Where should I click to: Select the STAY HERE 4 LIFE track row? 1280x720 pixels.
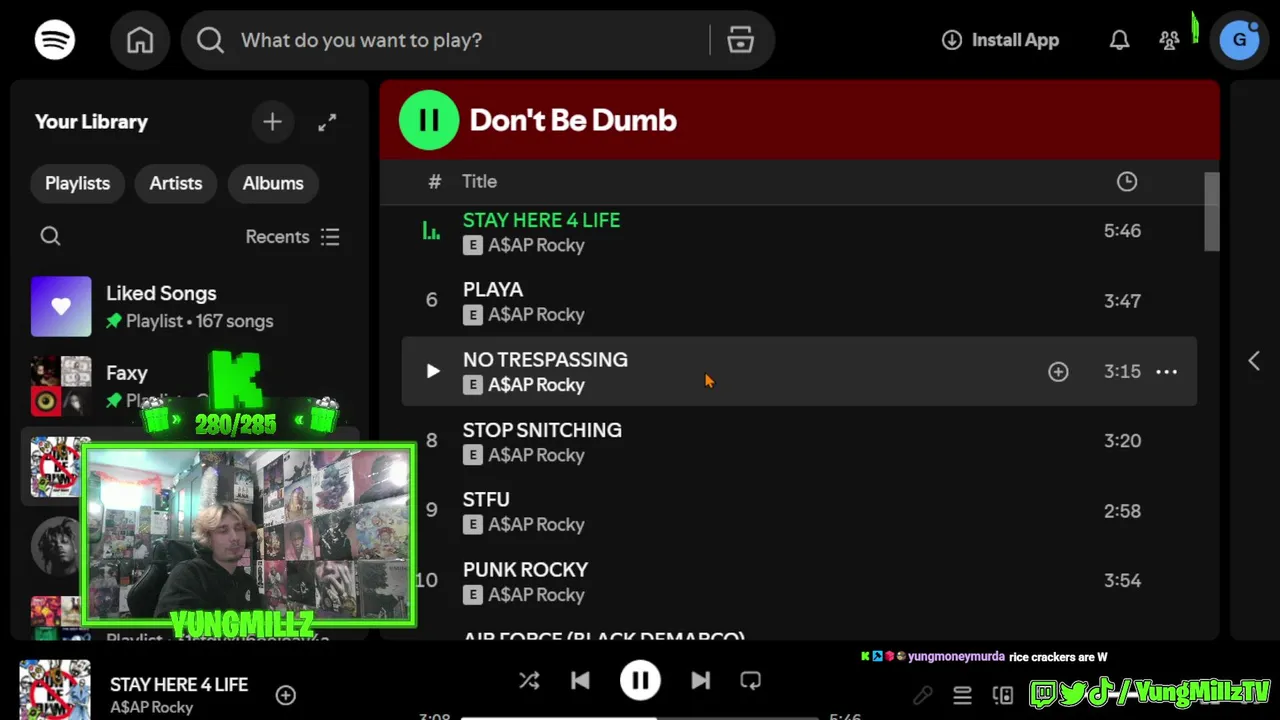pyautogui.click(x=799, y=231)
